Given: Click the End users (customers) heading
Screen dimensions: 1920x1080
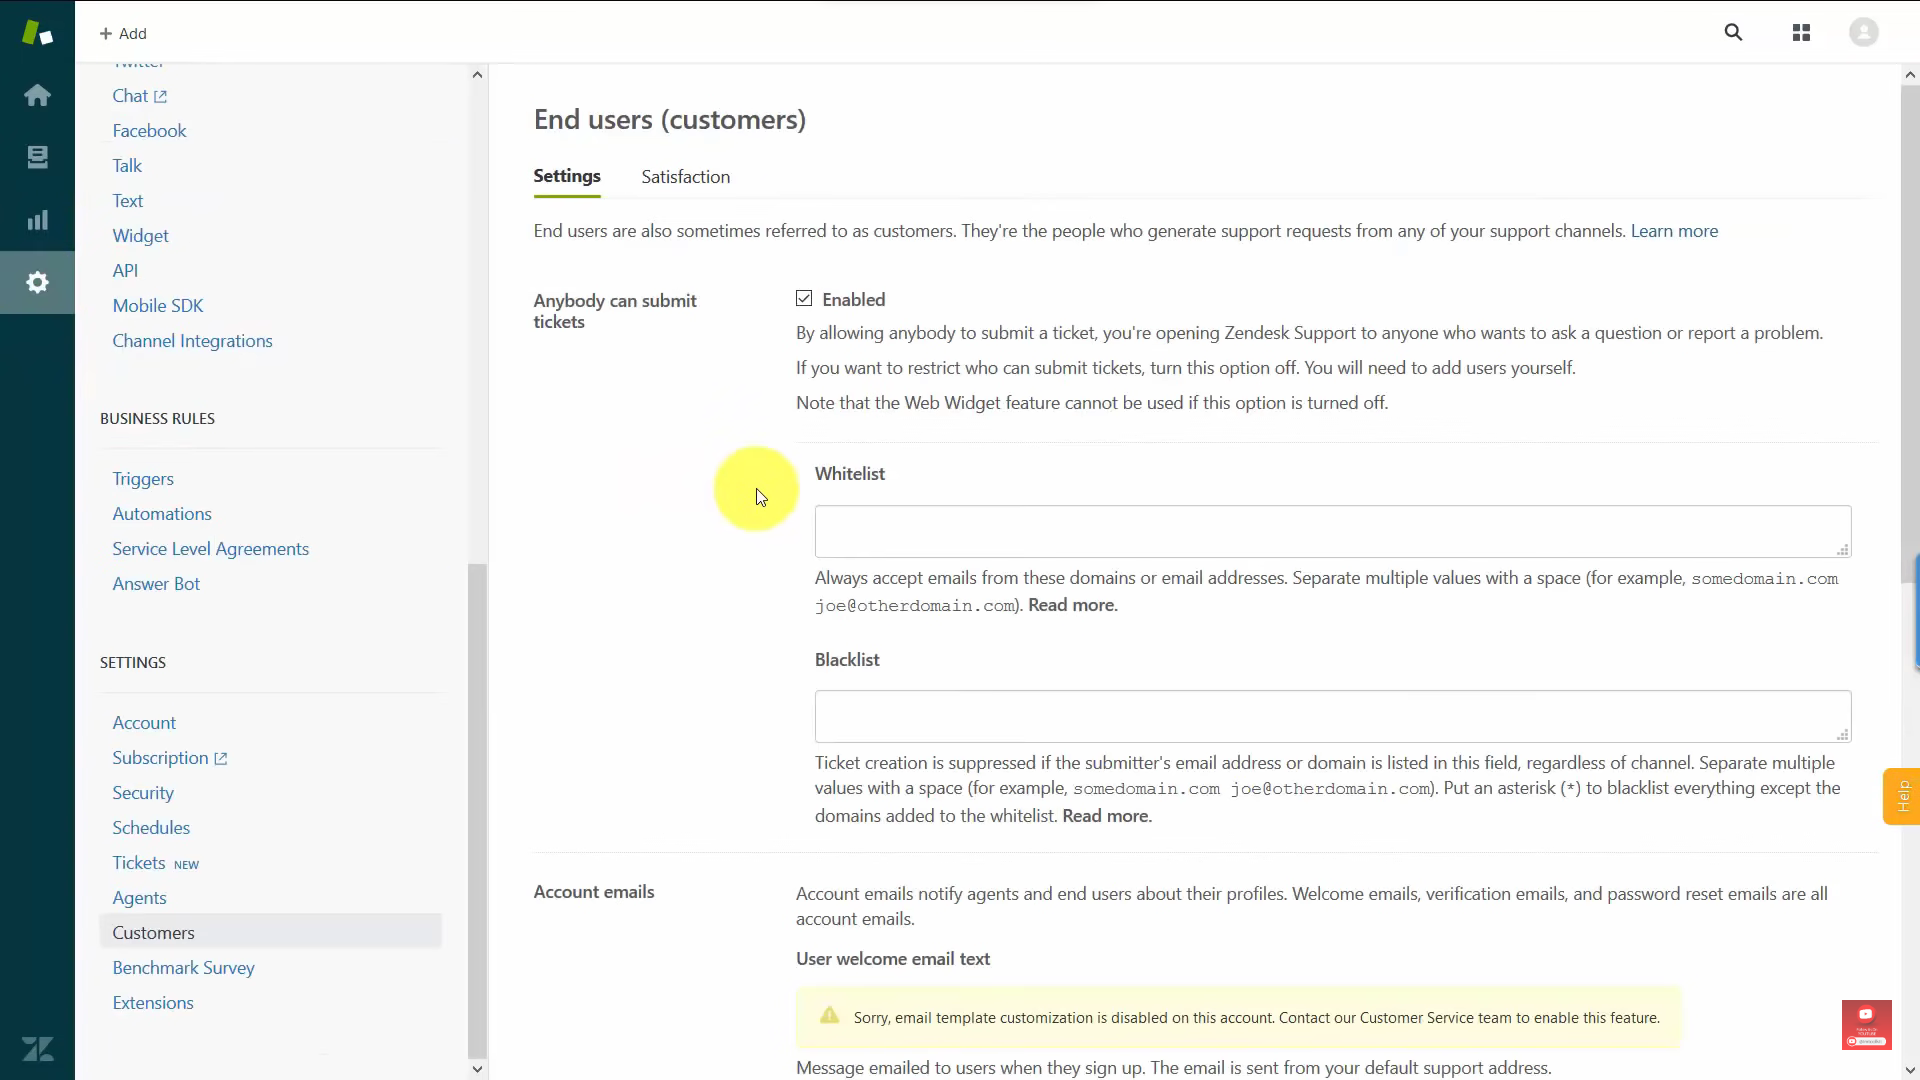Looking at the screenshot, I should tap(669, 120).
